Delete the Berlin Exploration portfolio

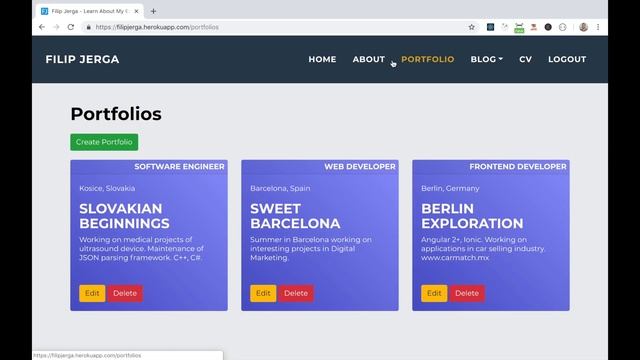[x=467, y=293]
